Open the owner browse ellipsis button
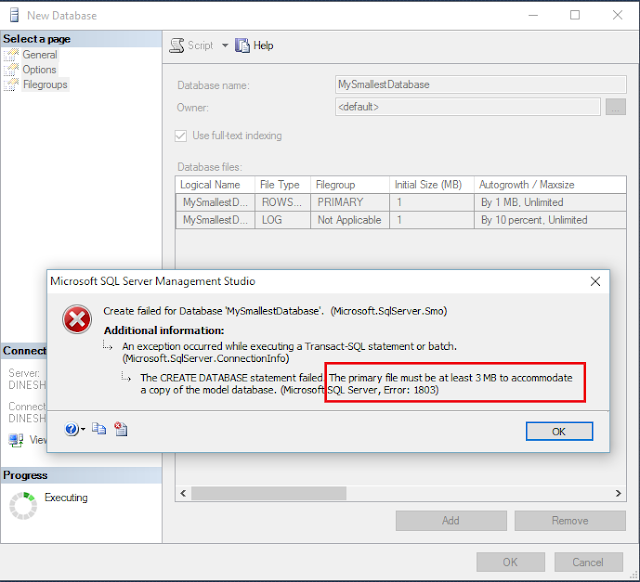This screenshot has width=640, height=582. (x=616, y=107)
